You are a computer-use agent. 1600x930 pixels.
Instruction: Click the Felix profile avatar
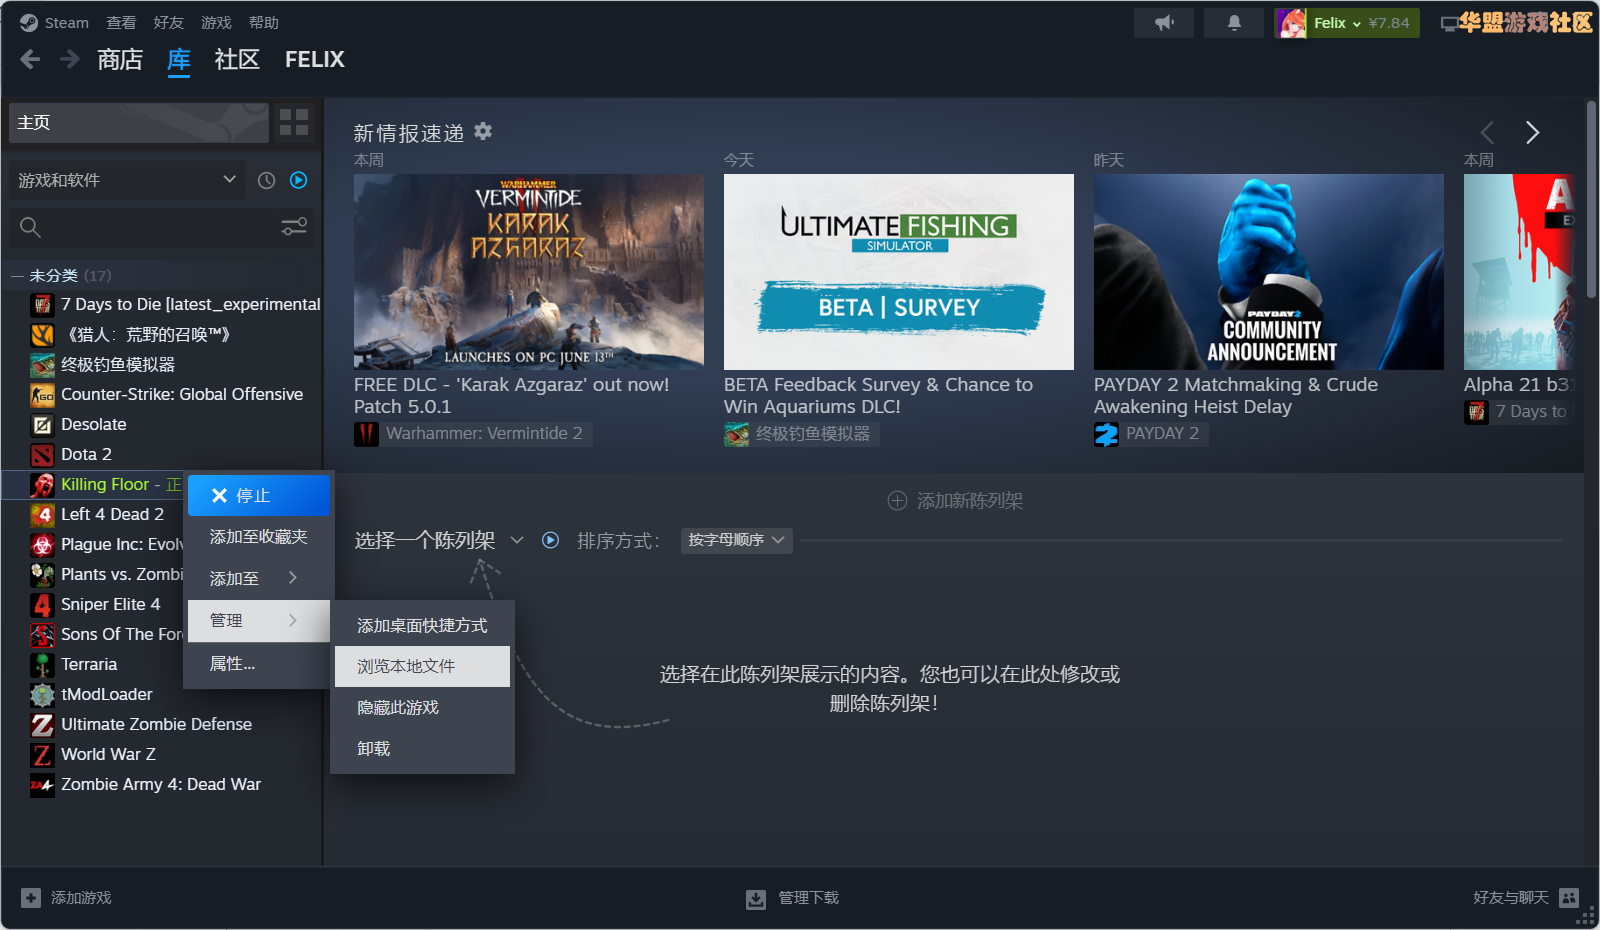click(x=1291, y=23)
